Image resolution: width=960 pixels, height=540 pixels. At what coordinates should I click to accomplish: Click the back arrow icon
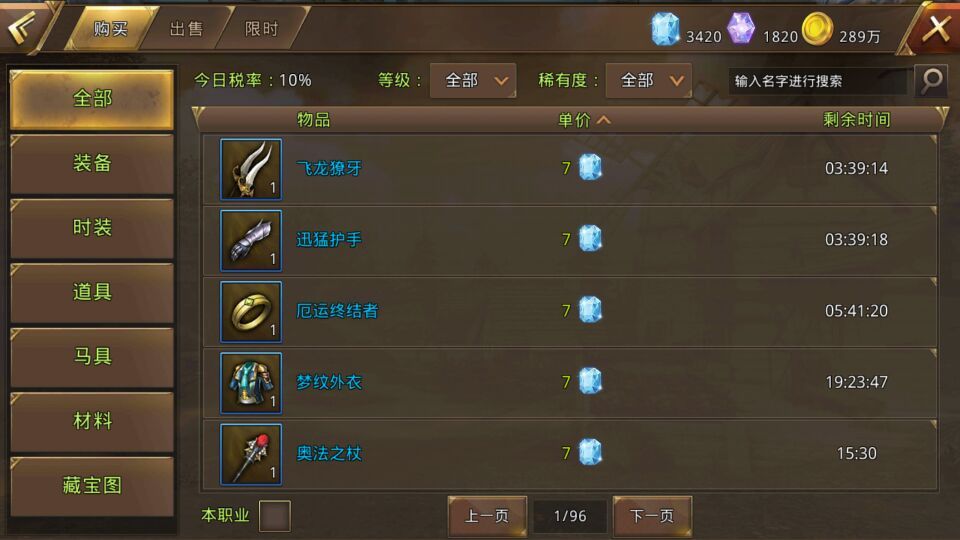[23, 28]
